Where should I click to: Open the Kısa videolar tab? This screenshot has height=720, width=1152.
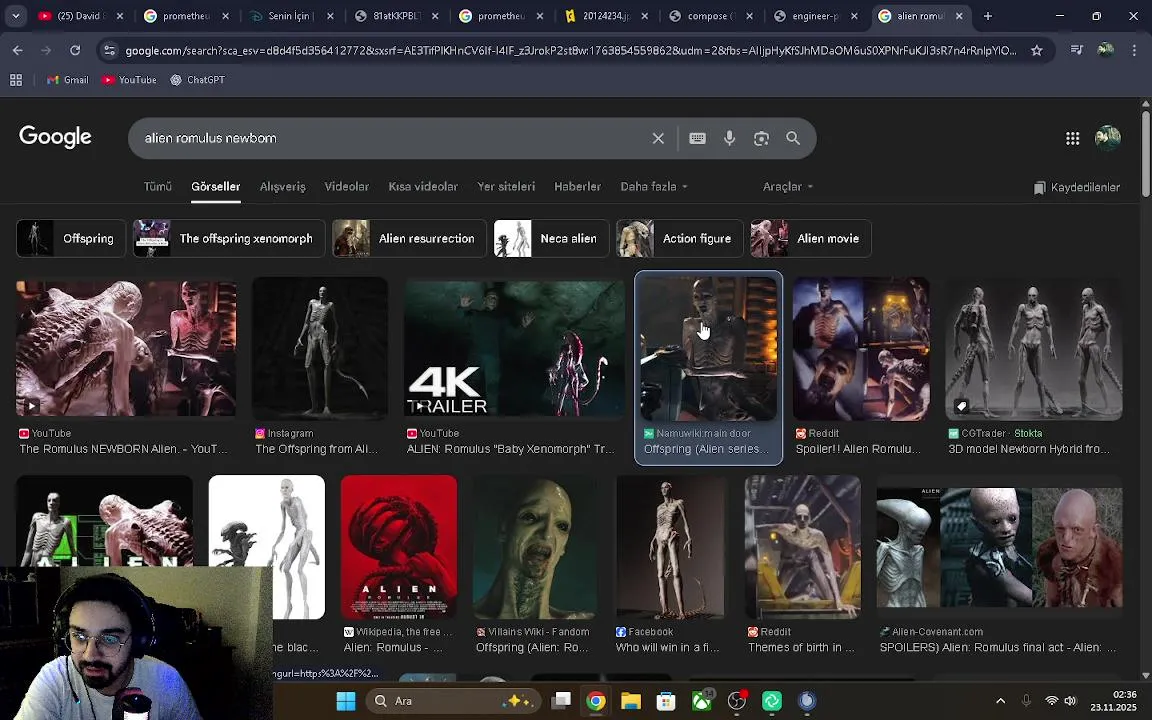point(422,187)
